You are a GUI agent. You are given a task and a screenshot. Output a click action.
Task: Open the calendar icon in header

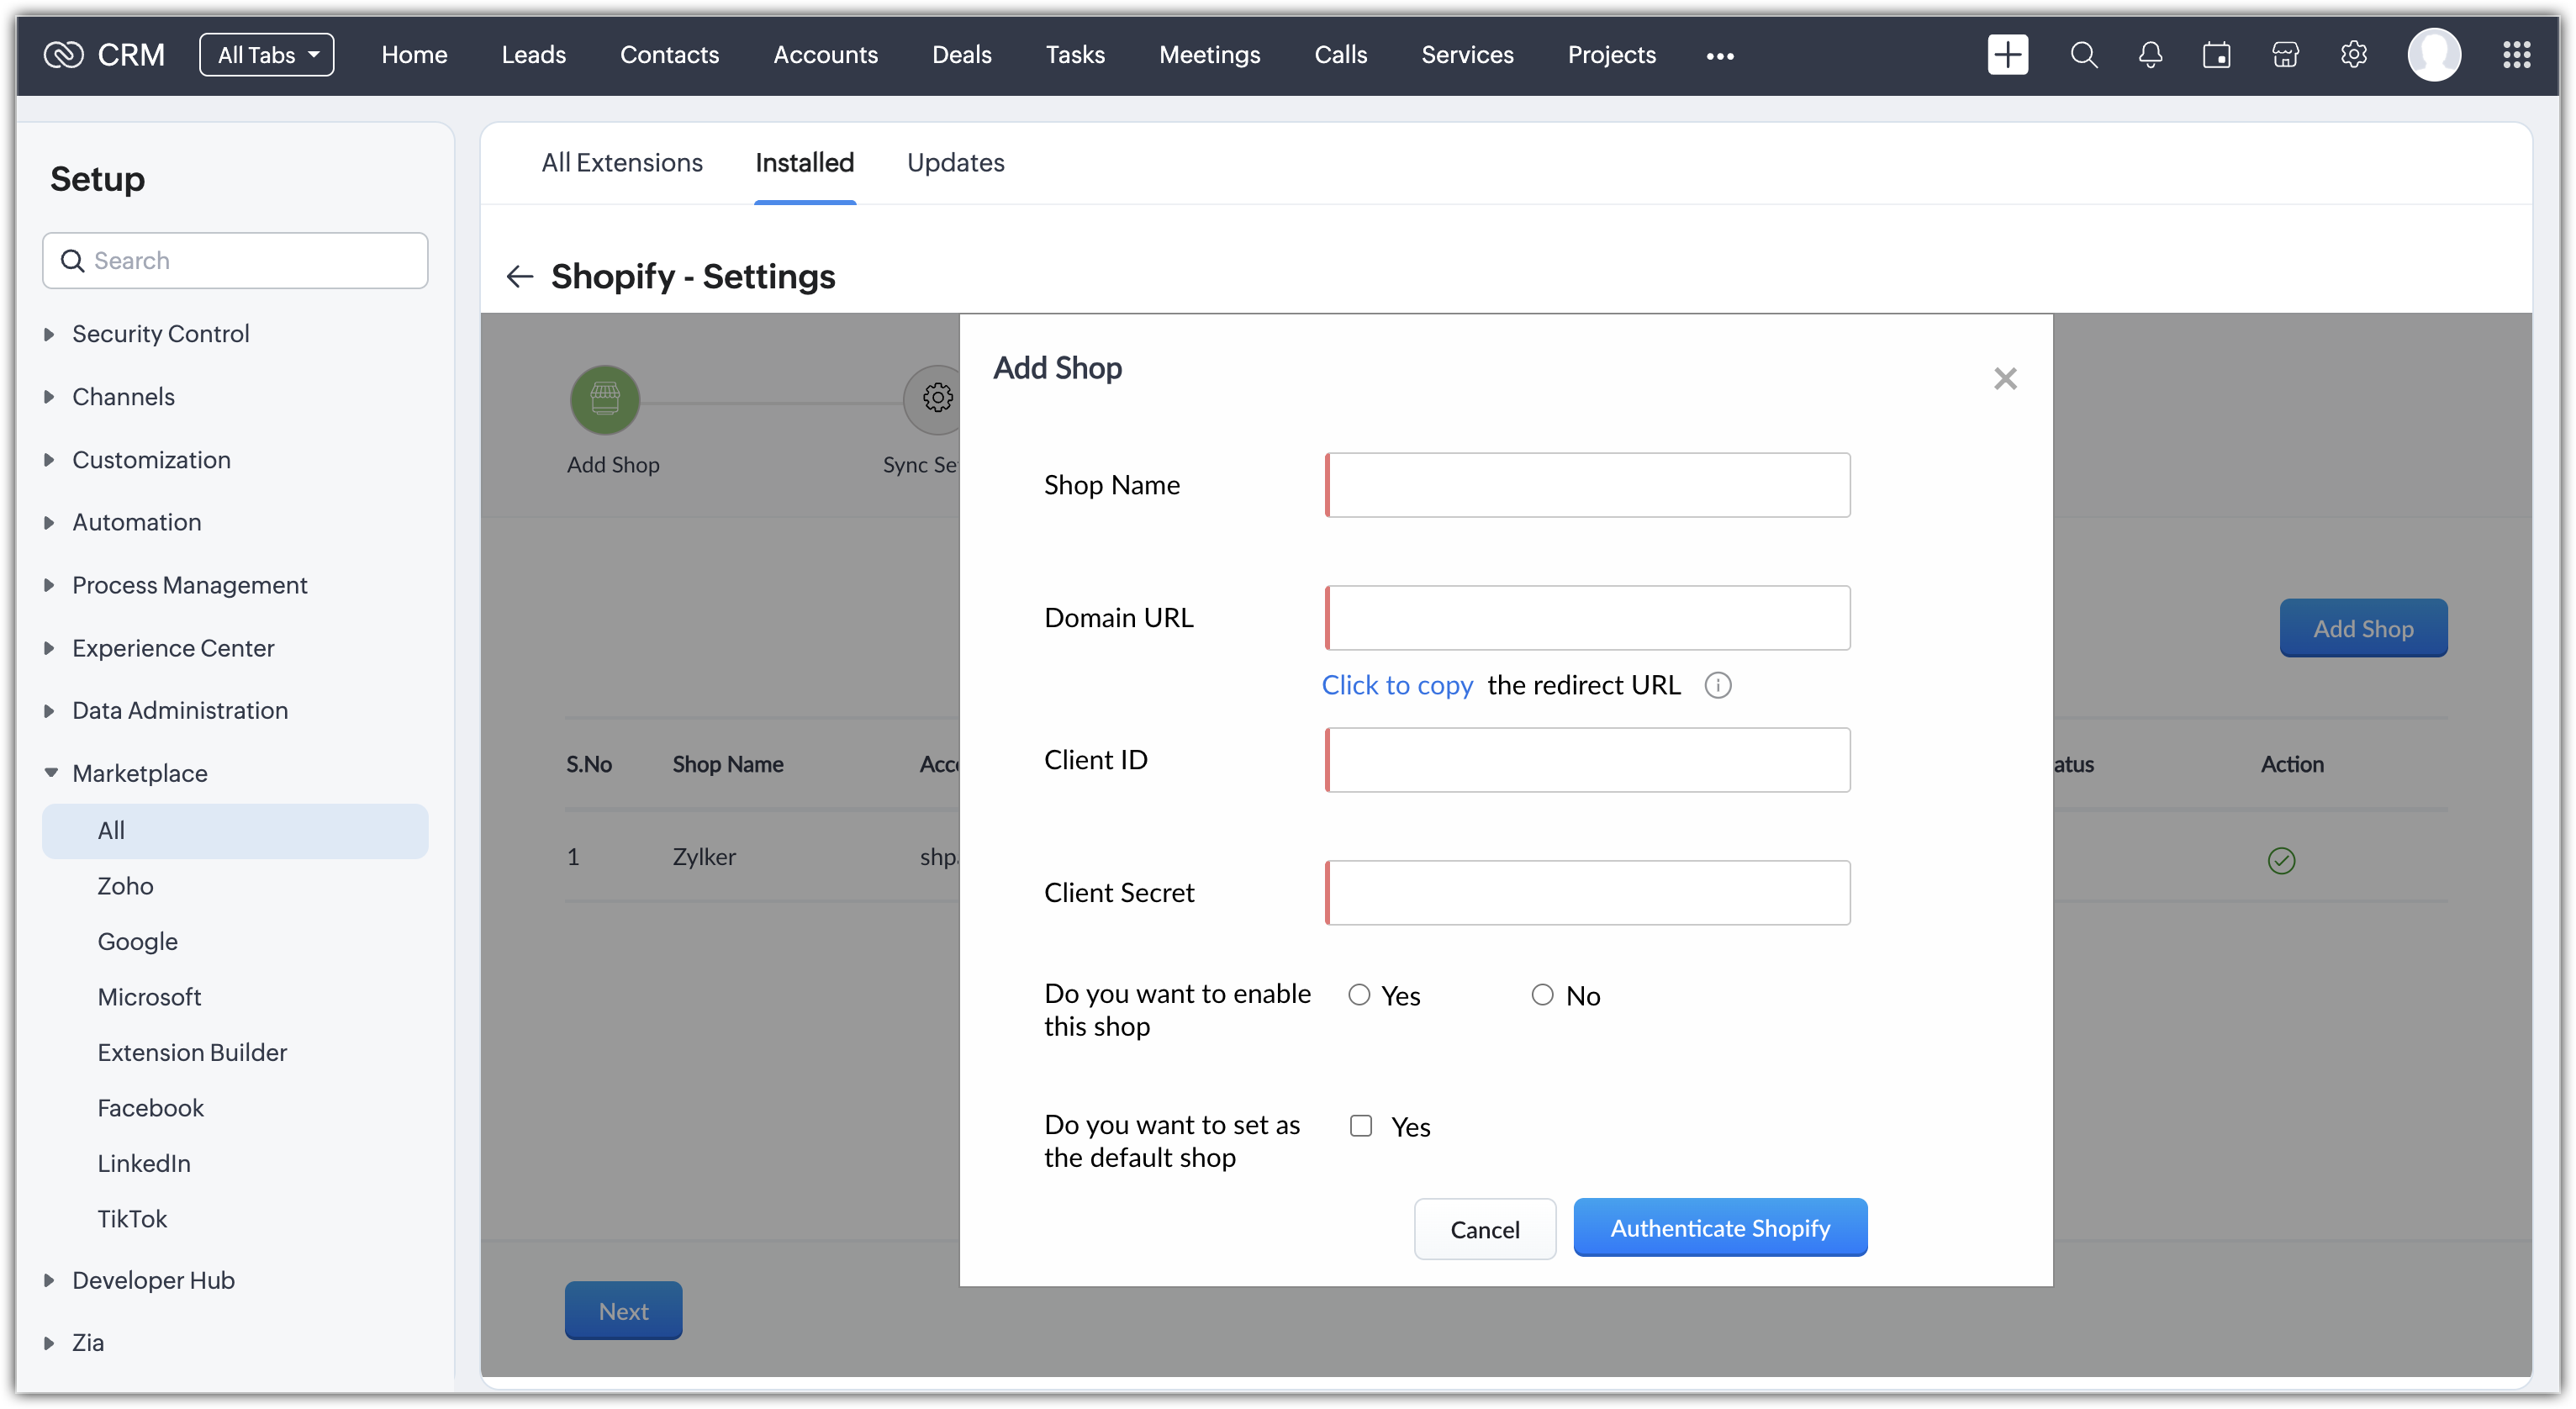[x=2216, y=55]
